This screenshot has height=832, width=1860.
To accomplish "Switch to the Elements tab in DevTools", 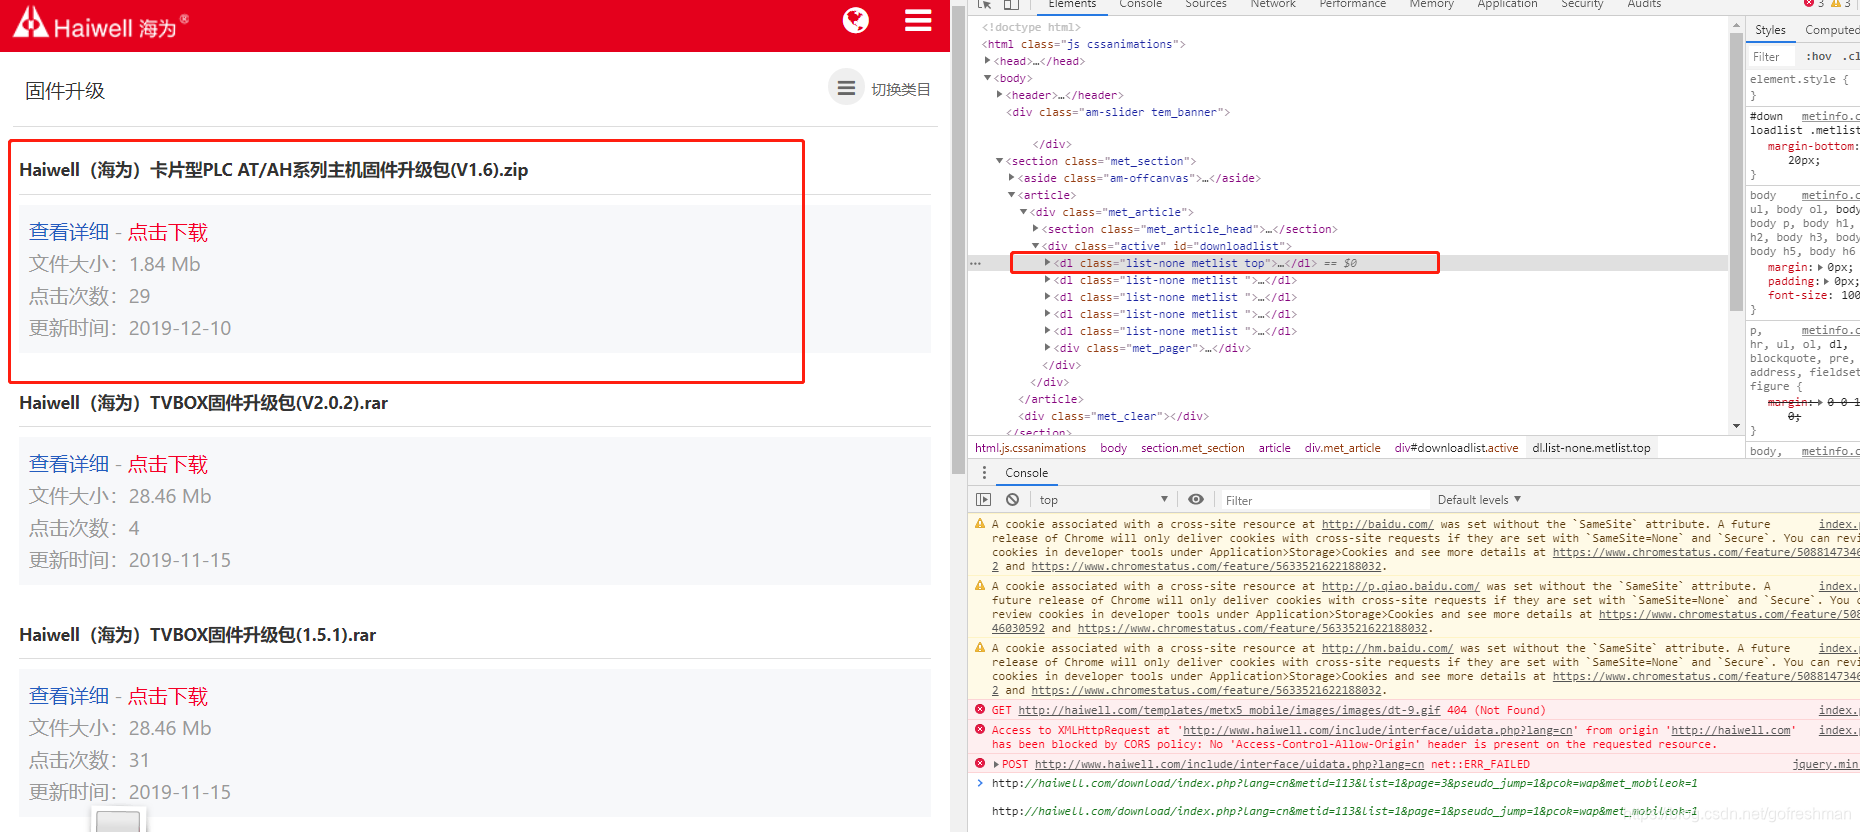I will [1072, 5].
